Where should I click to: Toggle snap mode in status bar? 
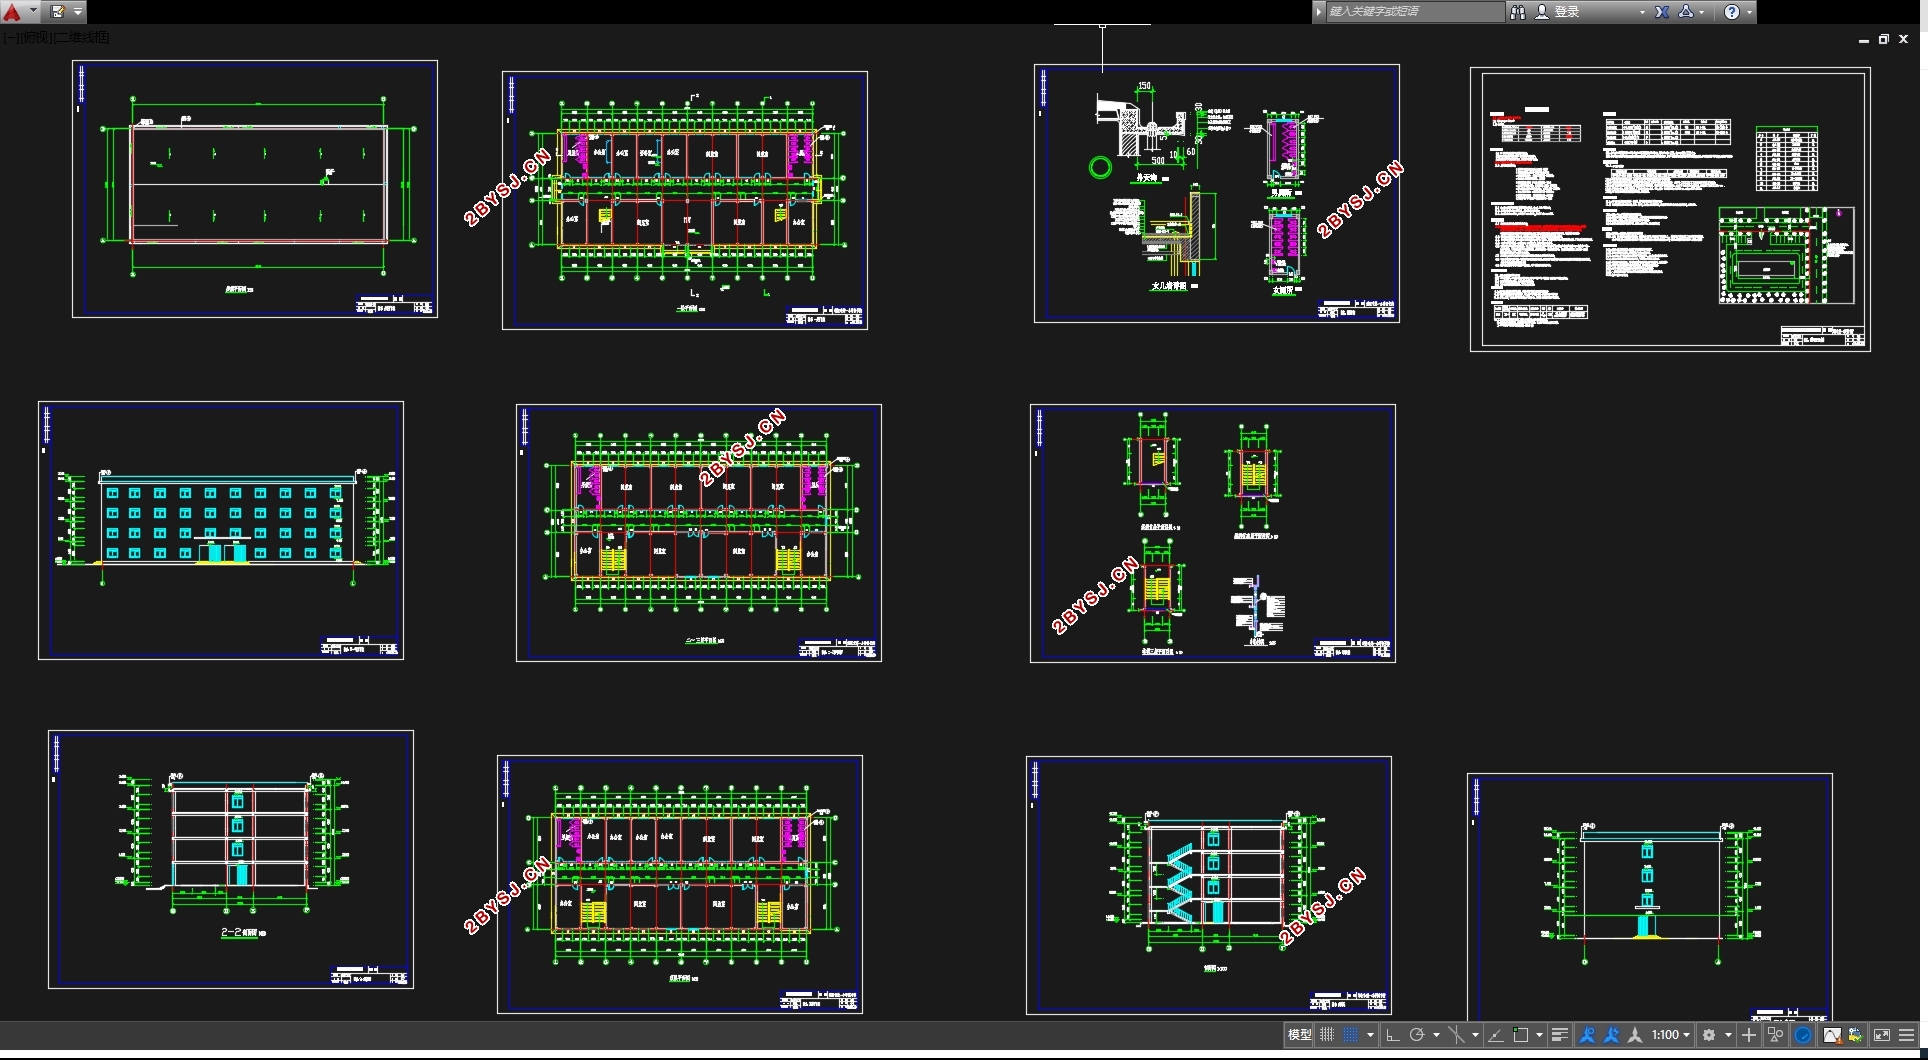[1351, 1035]
